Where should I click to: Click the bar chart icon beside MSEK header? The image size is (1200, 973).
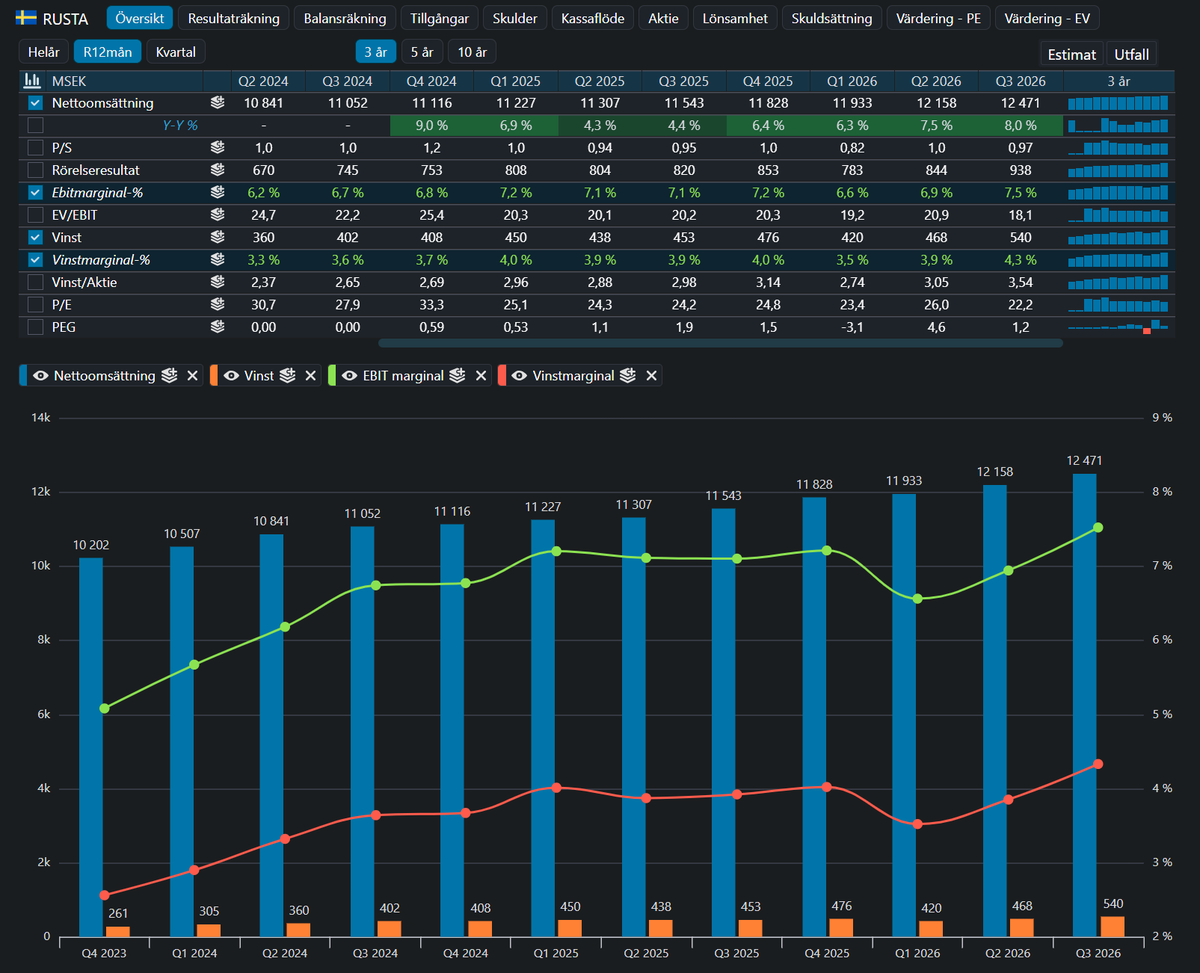click(32, 81)
